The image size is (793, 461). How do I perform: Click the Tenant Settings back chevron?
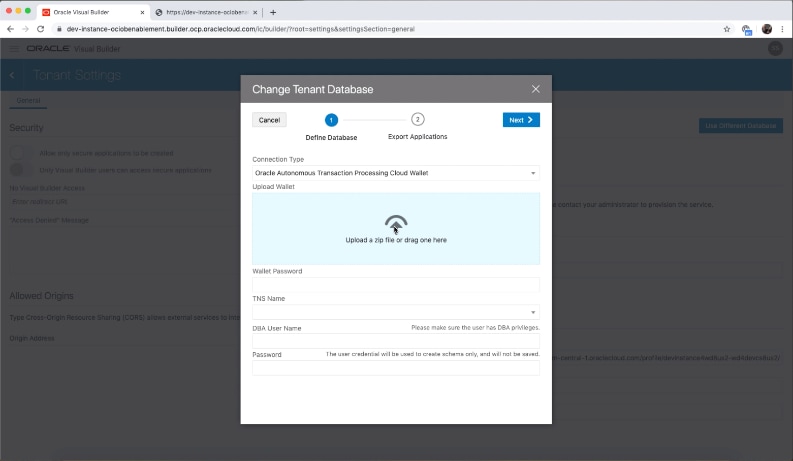click(x=12, y=75)
